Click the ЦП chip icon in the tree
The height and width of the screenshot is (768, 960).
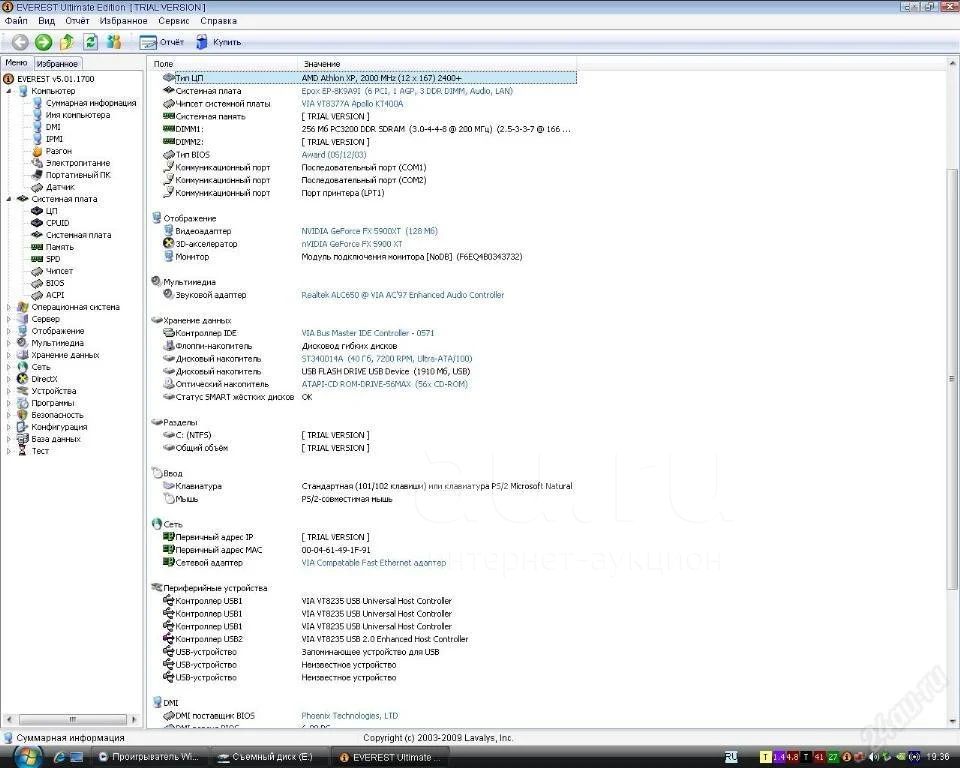(x=37, y=211)
